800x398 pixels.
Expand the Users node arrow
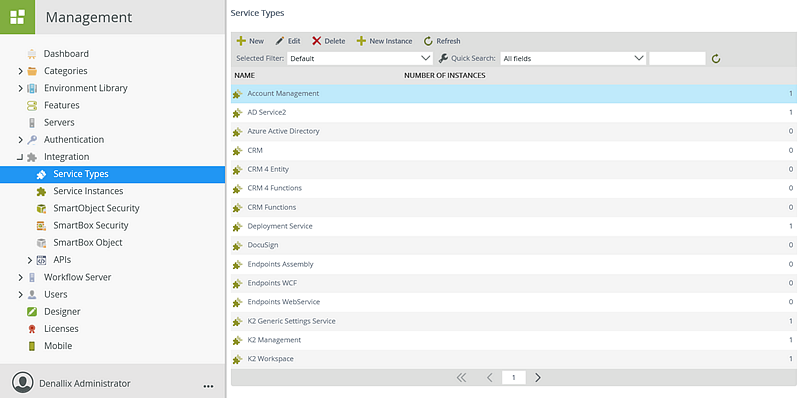(x=20, y=294)
